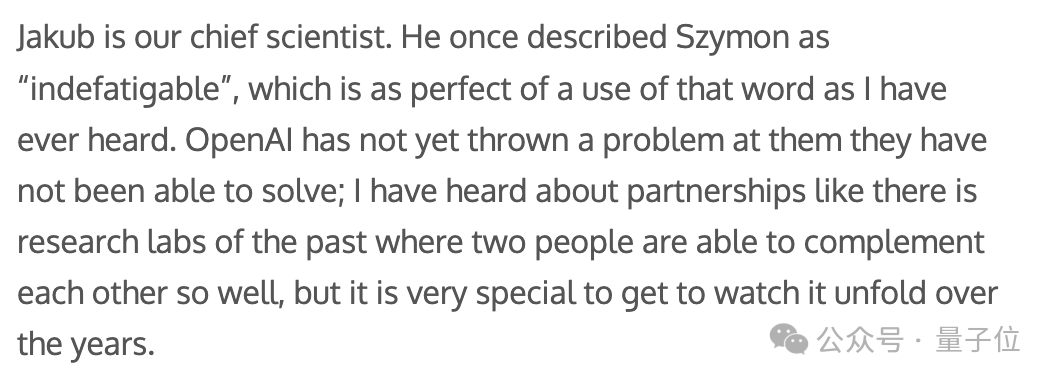1054x382 pixels.
Task: Click the word partnerships
Action: 716,193
